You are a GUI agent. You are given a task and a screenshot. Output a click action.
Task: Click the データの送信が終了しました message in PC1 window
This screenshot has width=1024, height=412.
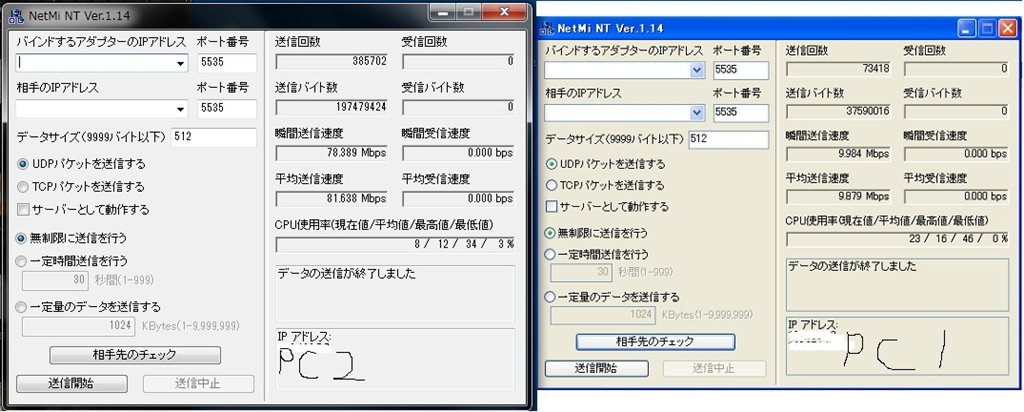(x=852, y=266)
